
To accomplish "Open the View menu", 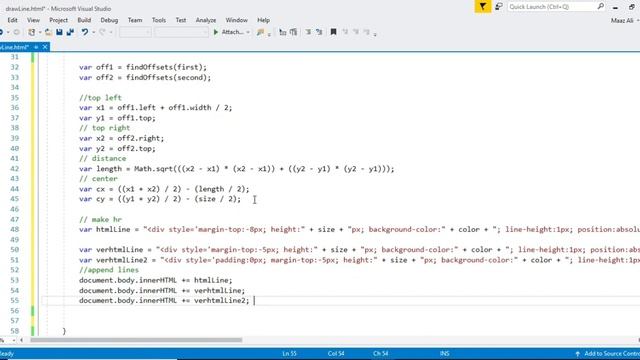I will coord(33,20).
